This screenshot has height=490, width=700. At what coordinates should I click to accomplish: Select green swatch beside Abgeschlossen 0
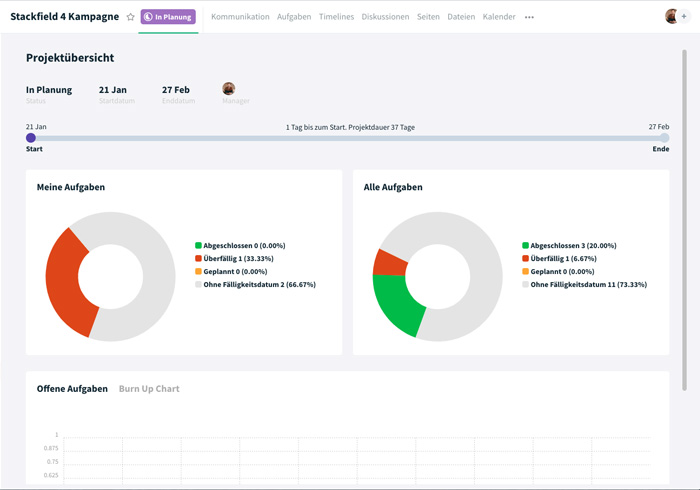pos(198,245)
